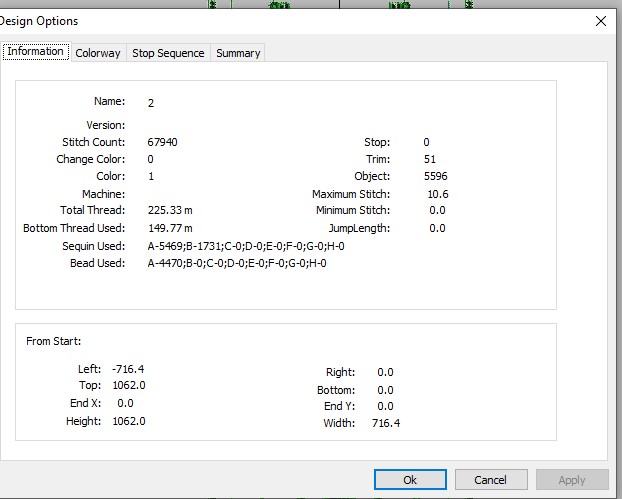Viewport: 622px width, 499px height.
Task: Click the Total Thread value 225.33 m
Action: [x=170, y=210]
